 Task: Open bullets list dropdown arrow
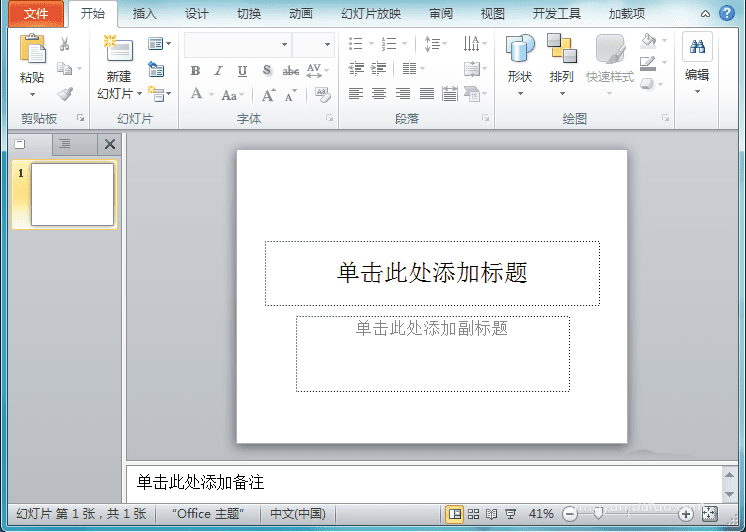tap(372, 44)
